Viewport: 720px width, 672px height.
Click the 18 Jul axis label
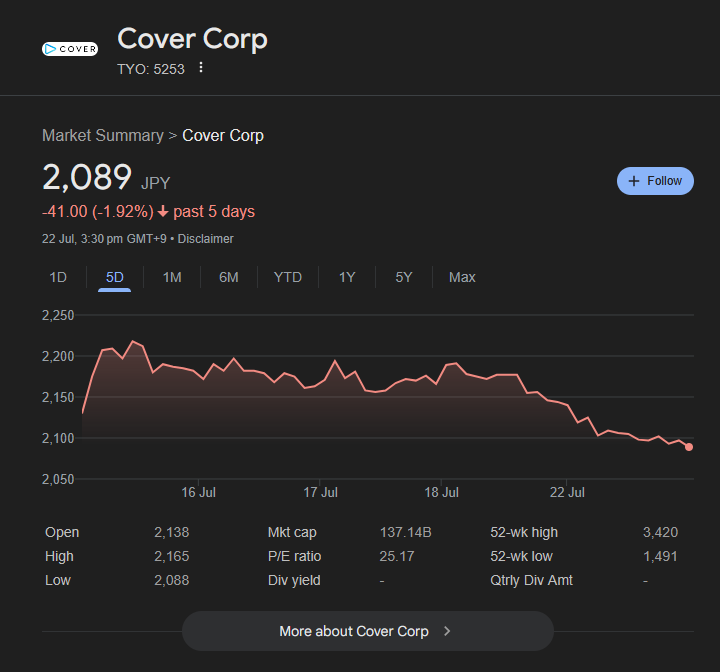pyautogui.click(x=441, y=492)
